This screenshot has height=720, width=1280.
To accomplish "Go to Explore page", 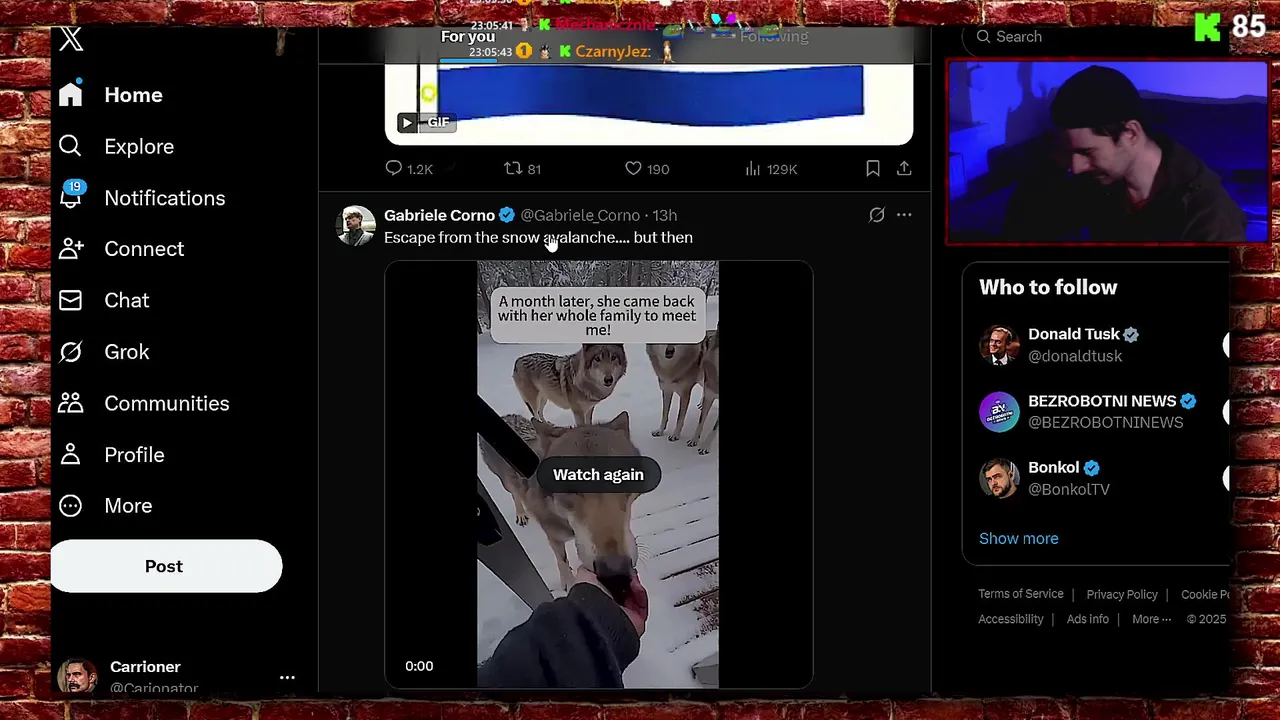I will coord(139,146).
